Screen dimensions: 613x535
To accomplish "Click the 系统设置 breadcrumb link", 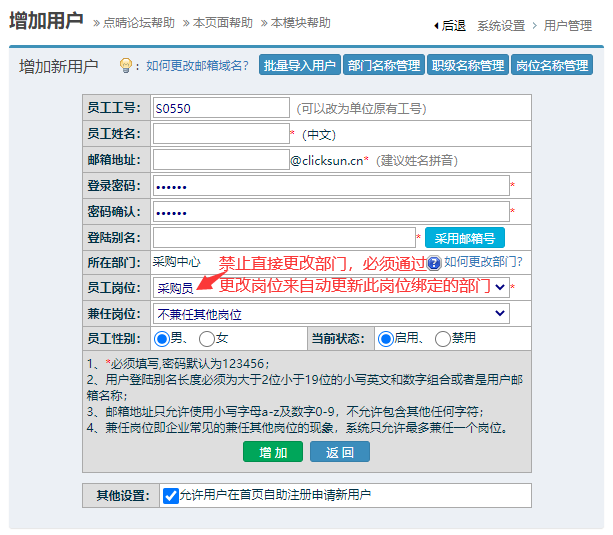I will pyautogui.click(x=501, y=25).
